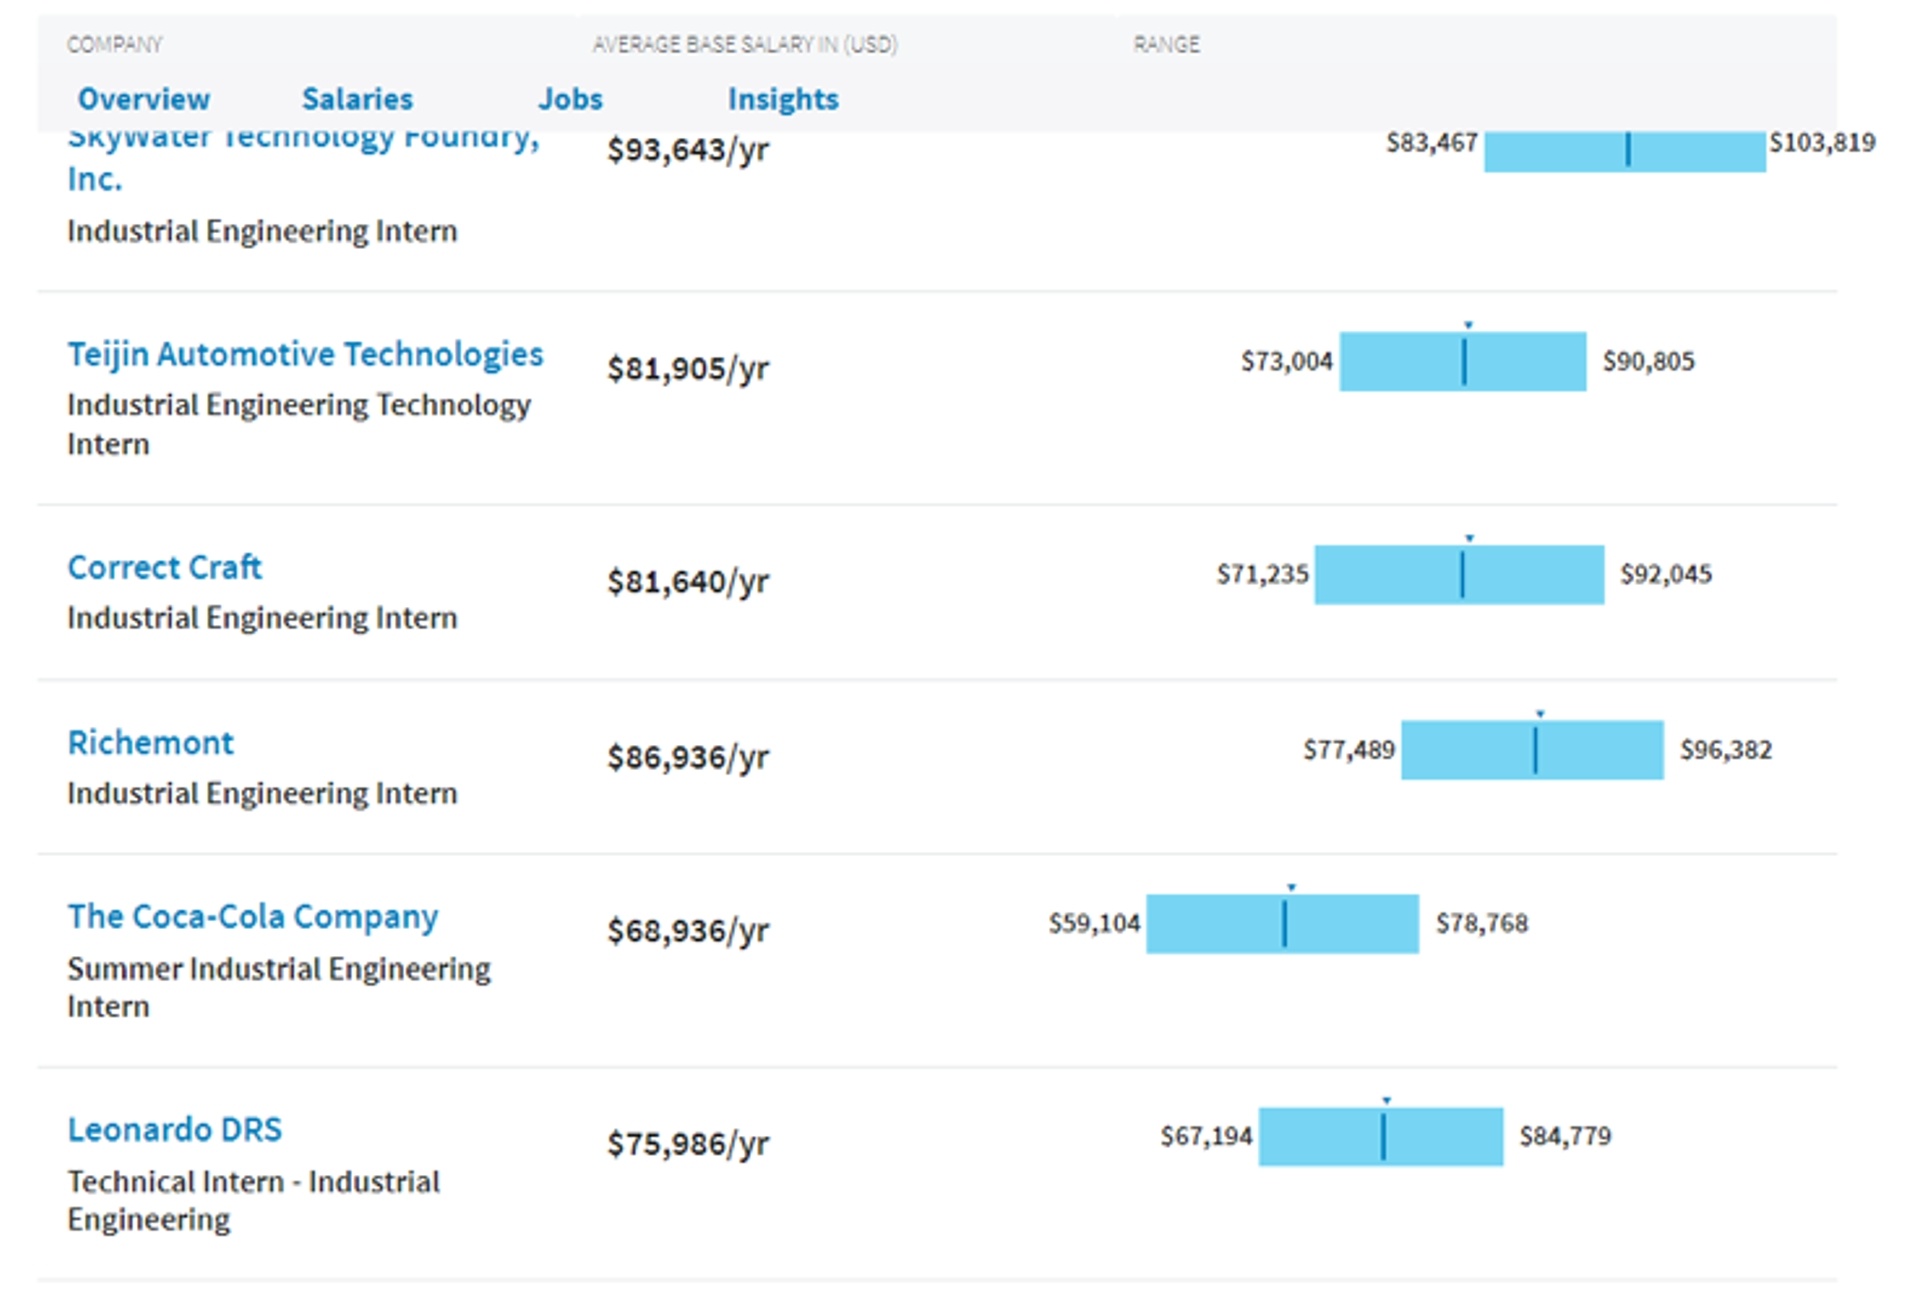Click the Coca-Cola salary range bar
The width and height of the screenshot is (1920, 1290).
click(x=1282, y=924)
